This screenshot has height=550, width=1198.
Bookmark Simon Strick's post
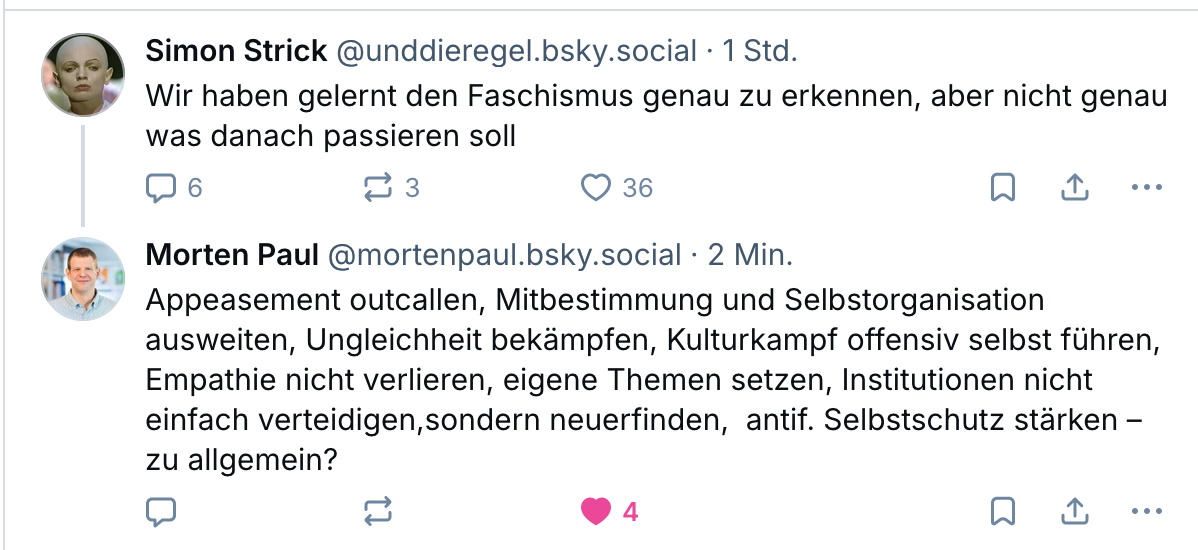tap(1003, 187)
